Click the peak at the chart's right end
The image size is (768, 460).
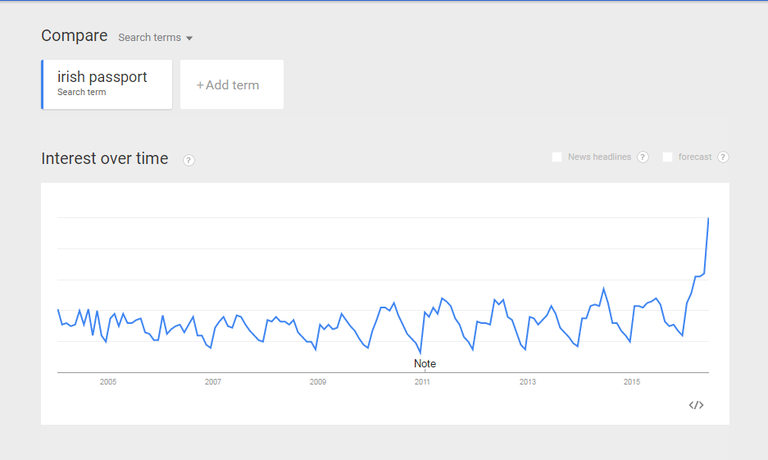(x=708, y=218)
